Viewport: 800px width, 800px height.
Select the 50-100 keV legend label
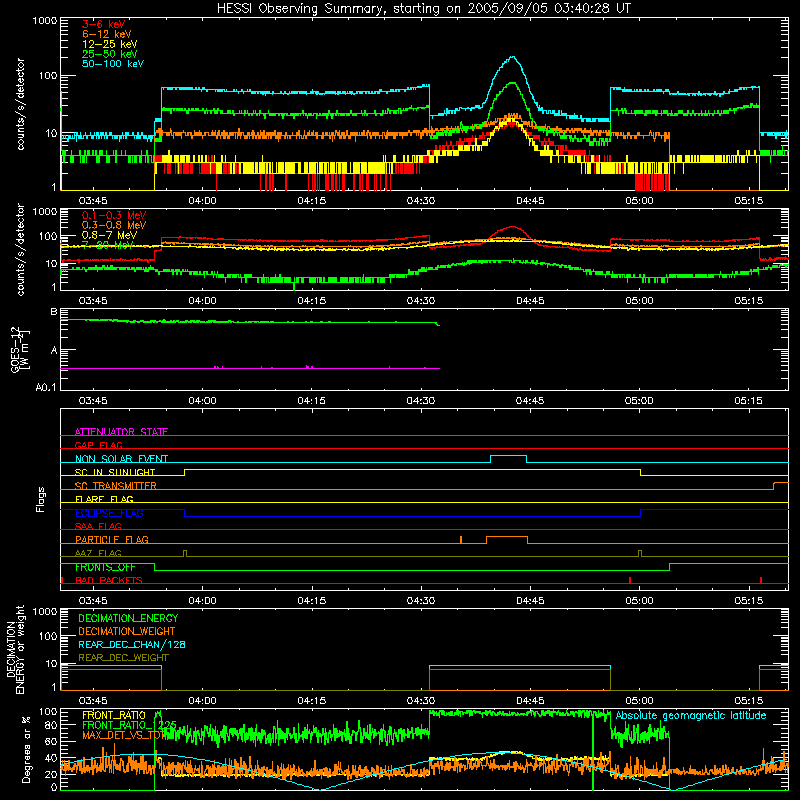coord(113,64)
